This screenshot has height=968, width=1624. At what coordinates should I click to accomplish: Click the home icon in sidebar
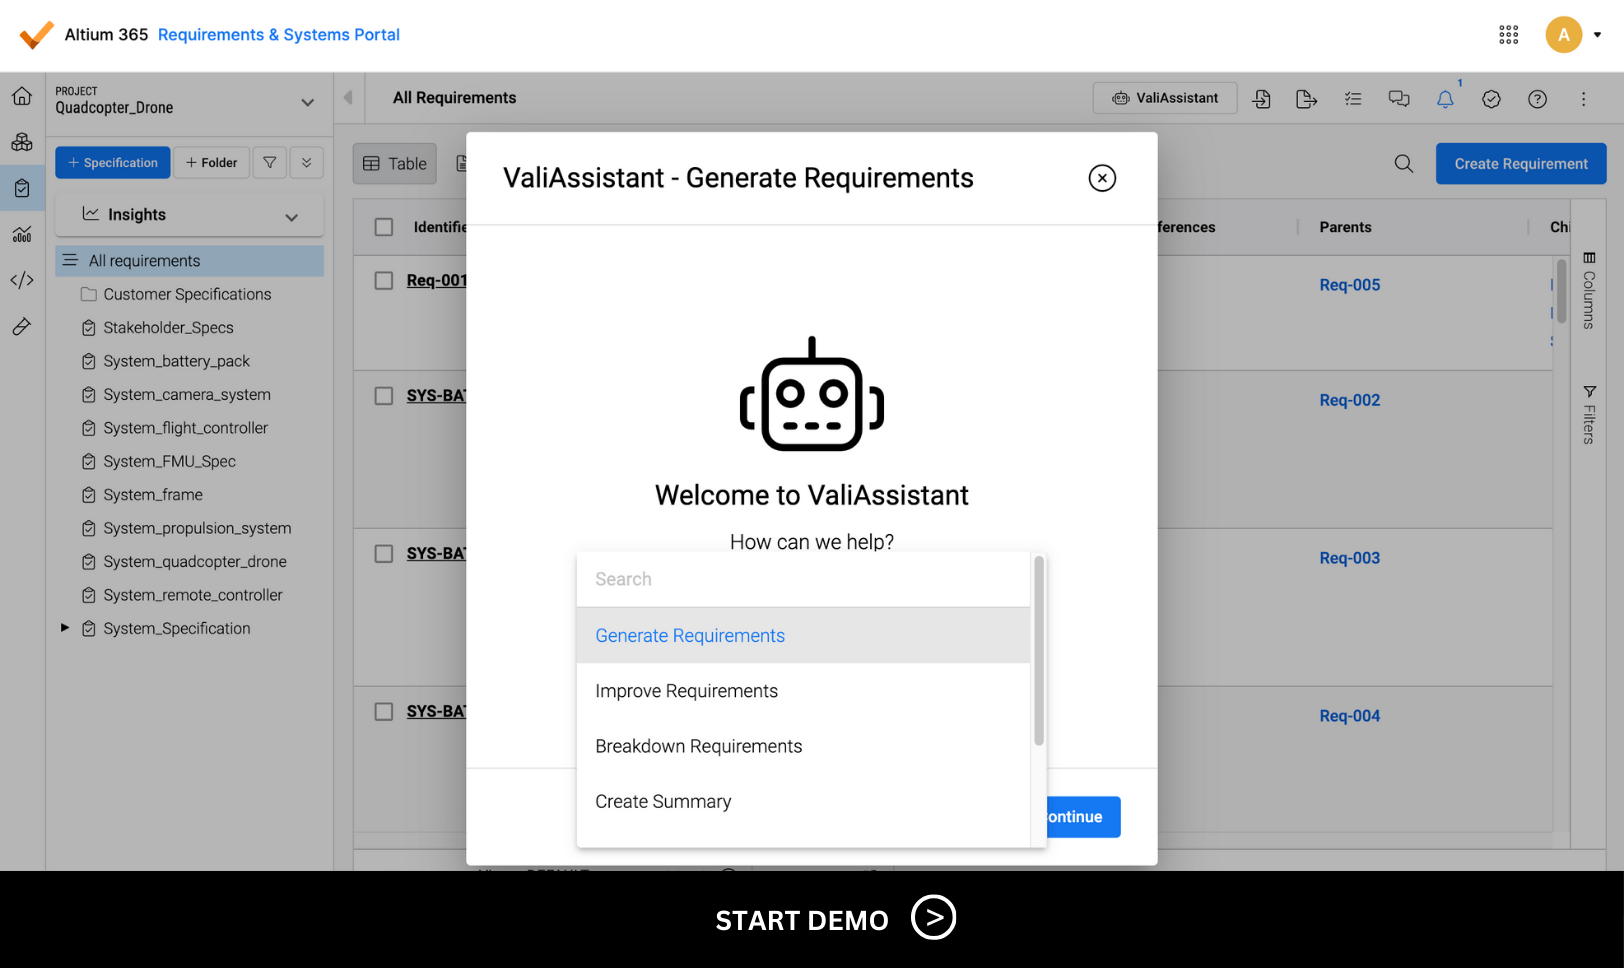tap(22, 96)
